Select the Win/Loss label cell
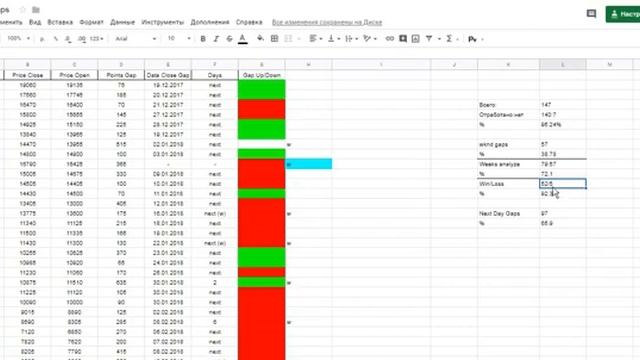This screenshot has width=640, height=360. [x=509, y=184]
